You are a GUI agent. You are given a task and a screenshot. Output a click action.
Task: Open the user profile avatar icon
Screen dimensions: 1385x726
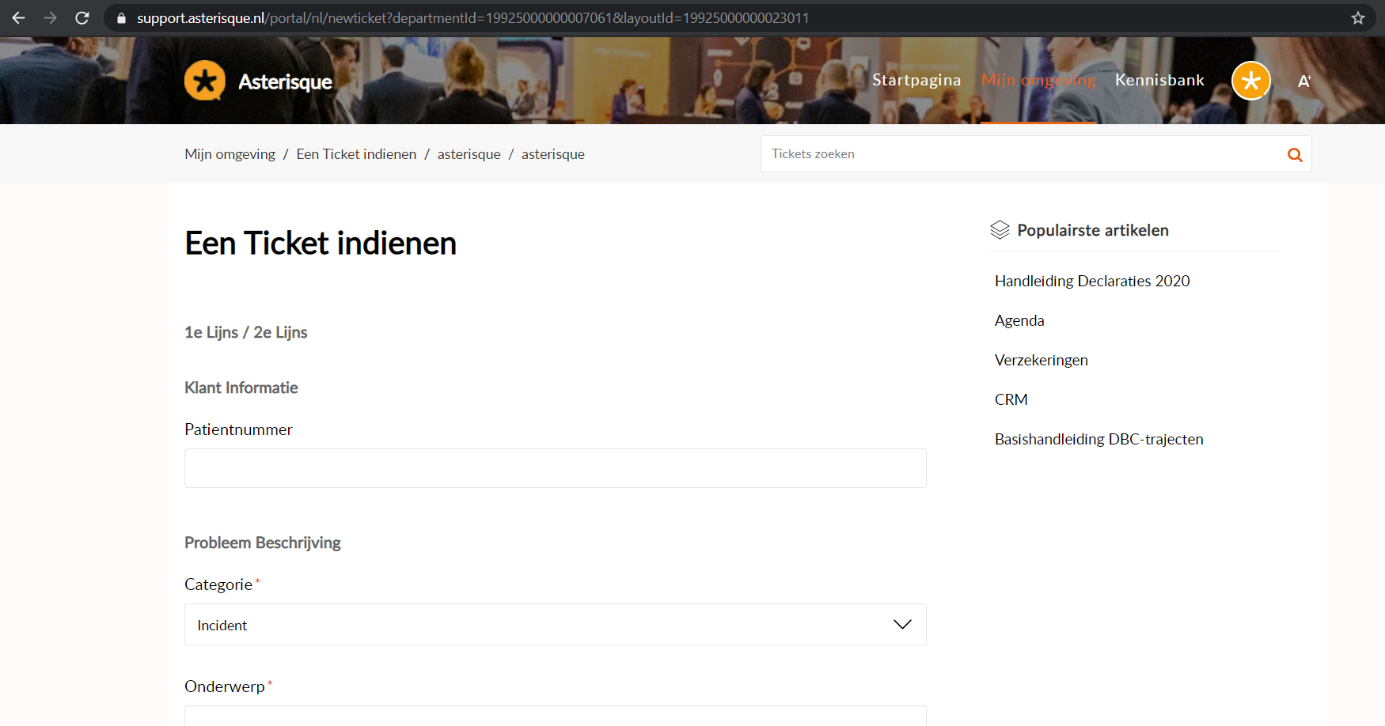click(x=1250, y=81)
